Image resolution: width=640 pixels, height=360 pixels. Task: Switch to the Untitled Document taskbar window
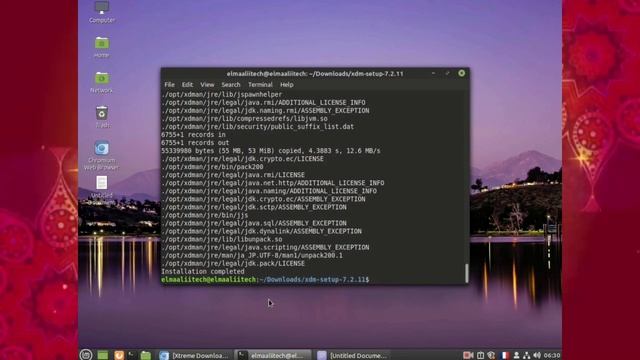[352, 356]
